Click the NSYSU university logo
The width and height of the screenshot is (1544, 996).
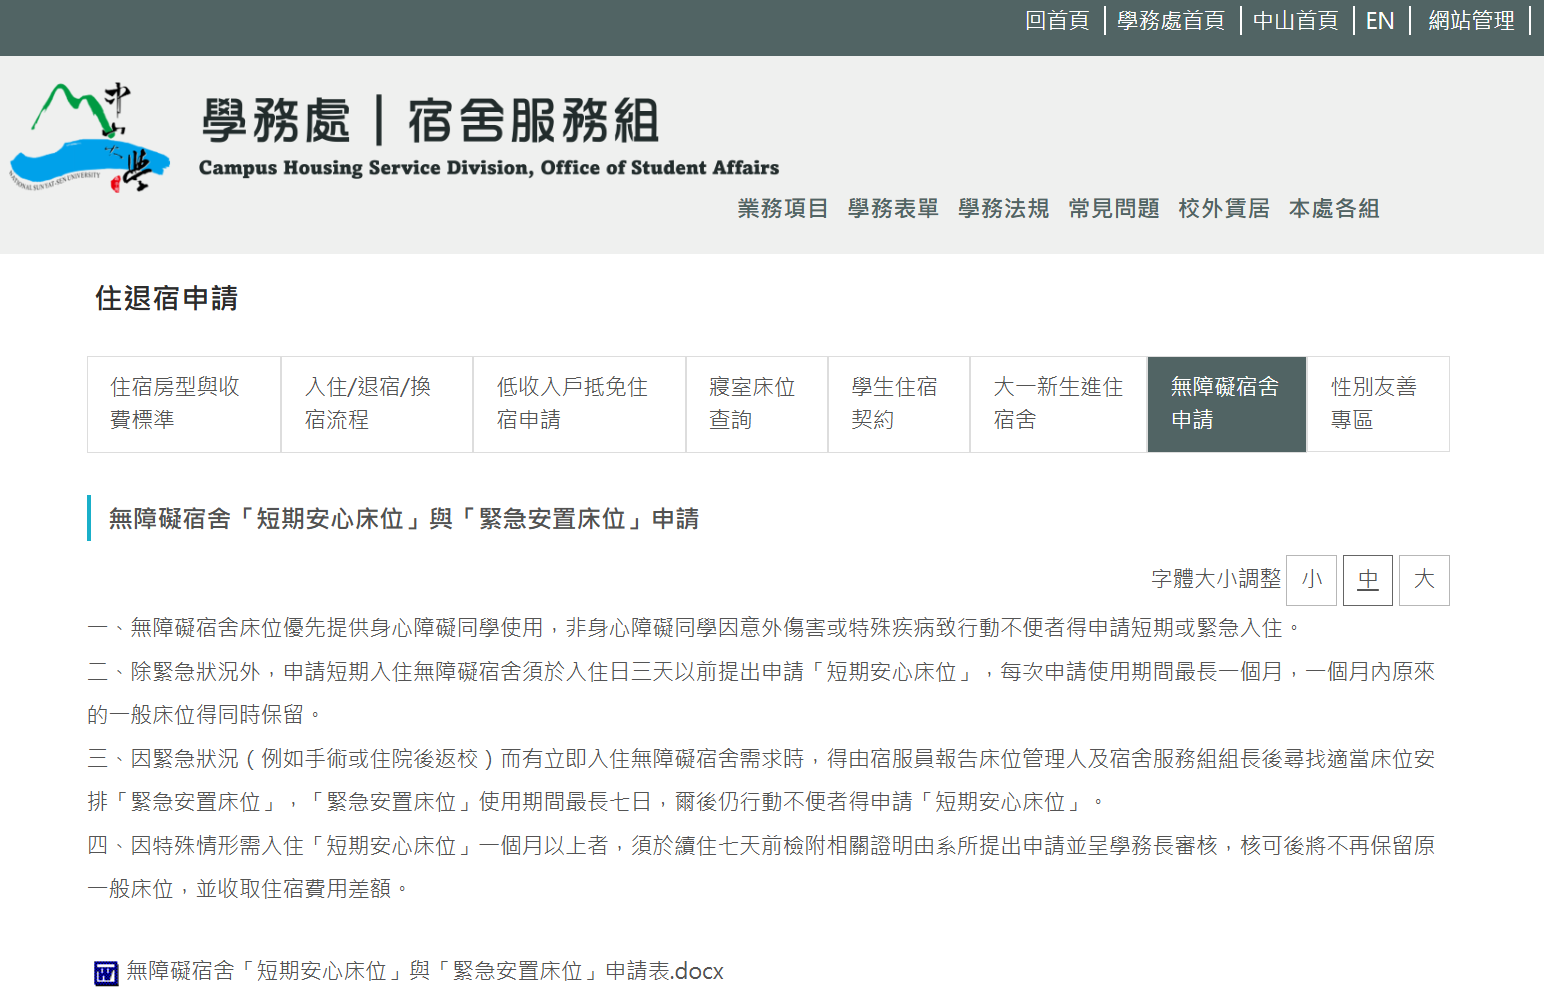(90, 138)
